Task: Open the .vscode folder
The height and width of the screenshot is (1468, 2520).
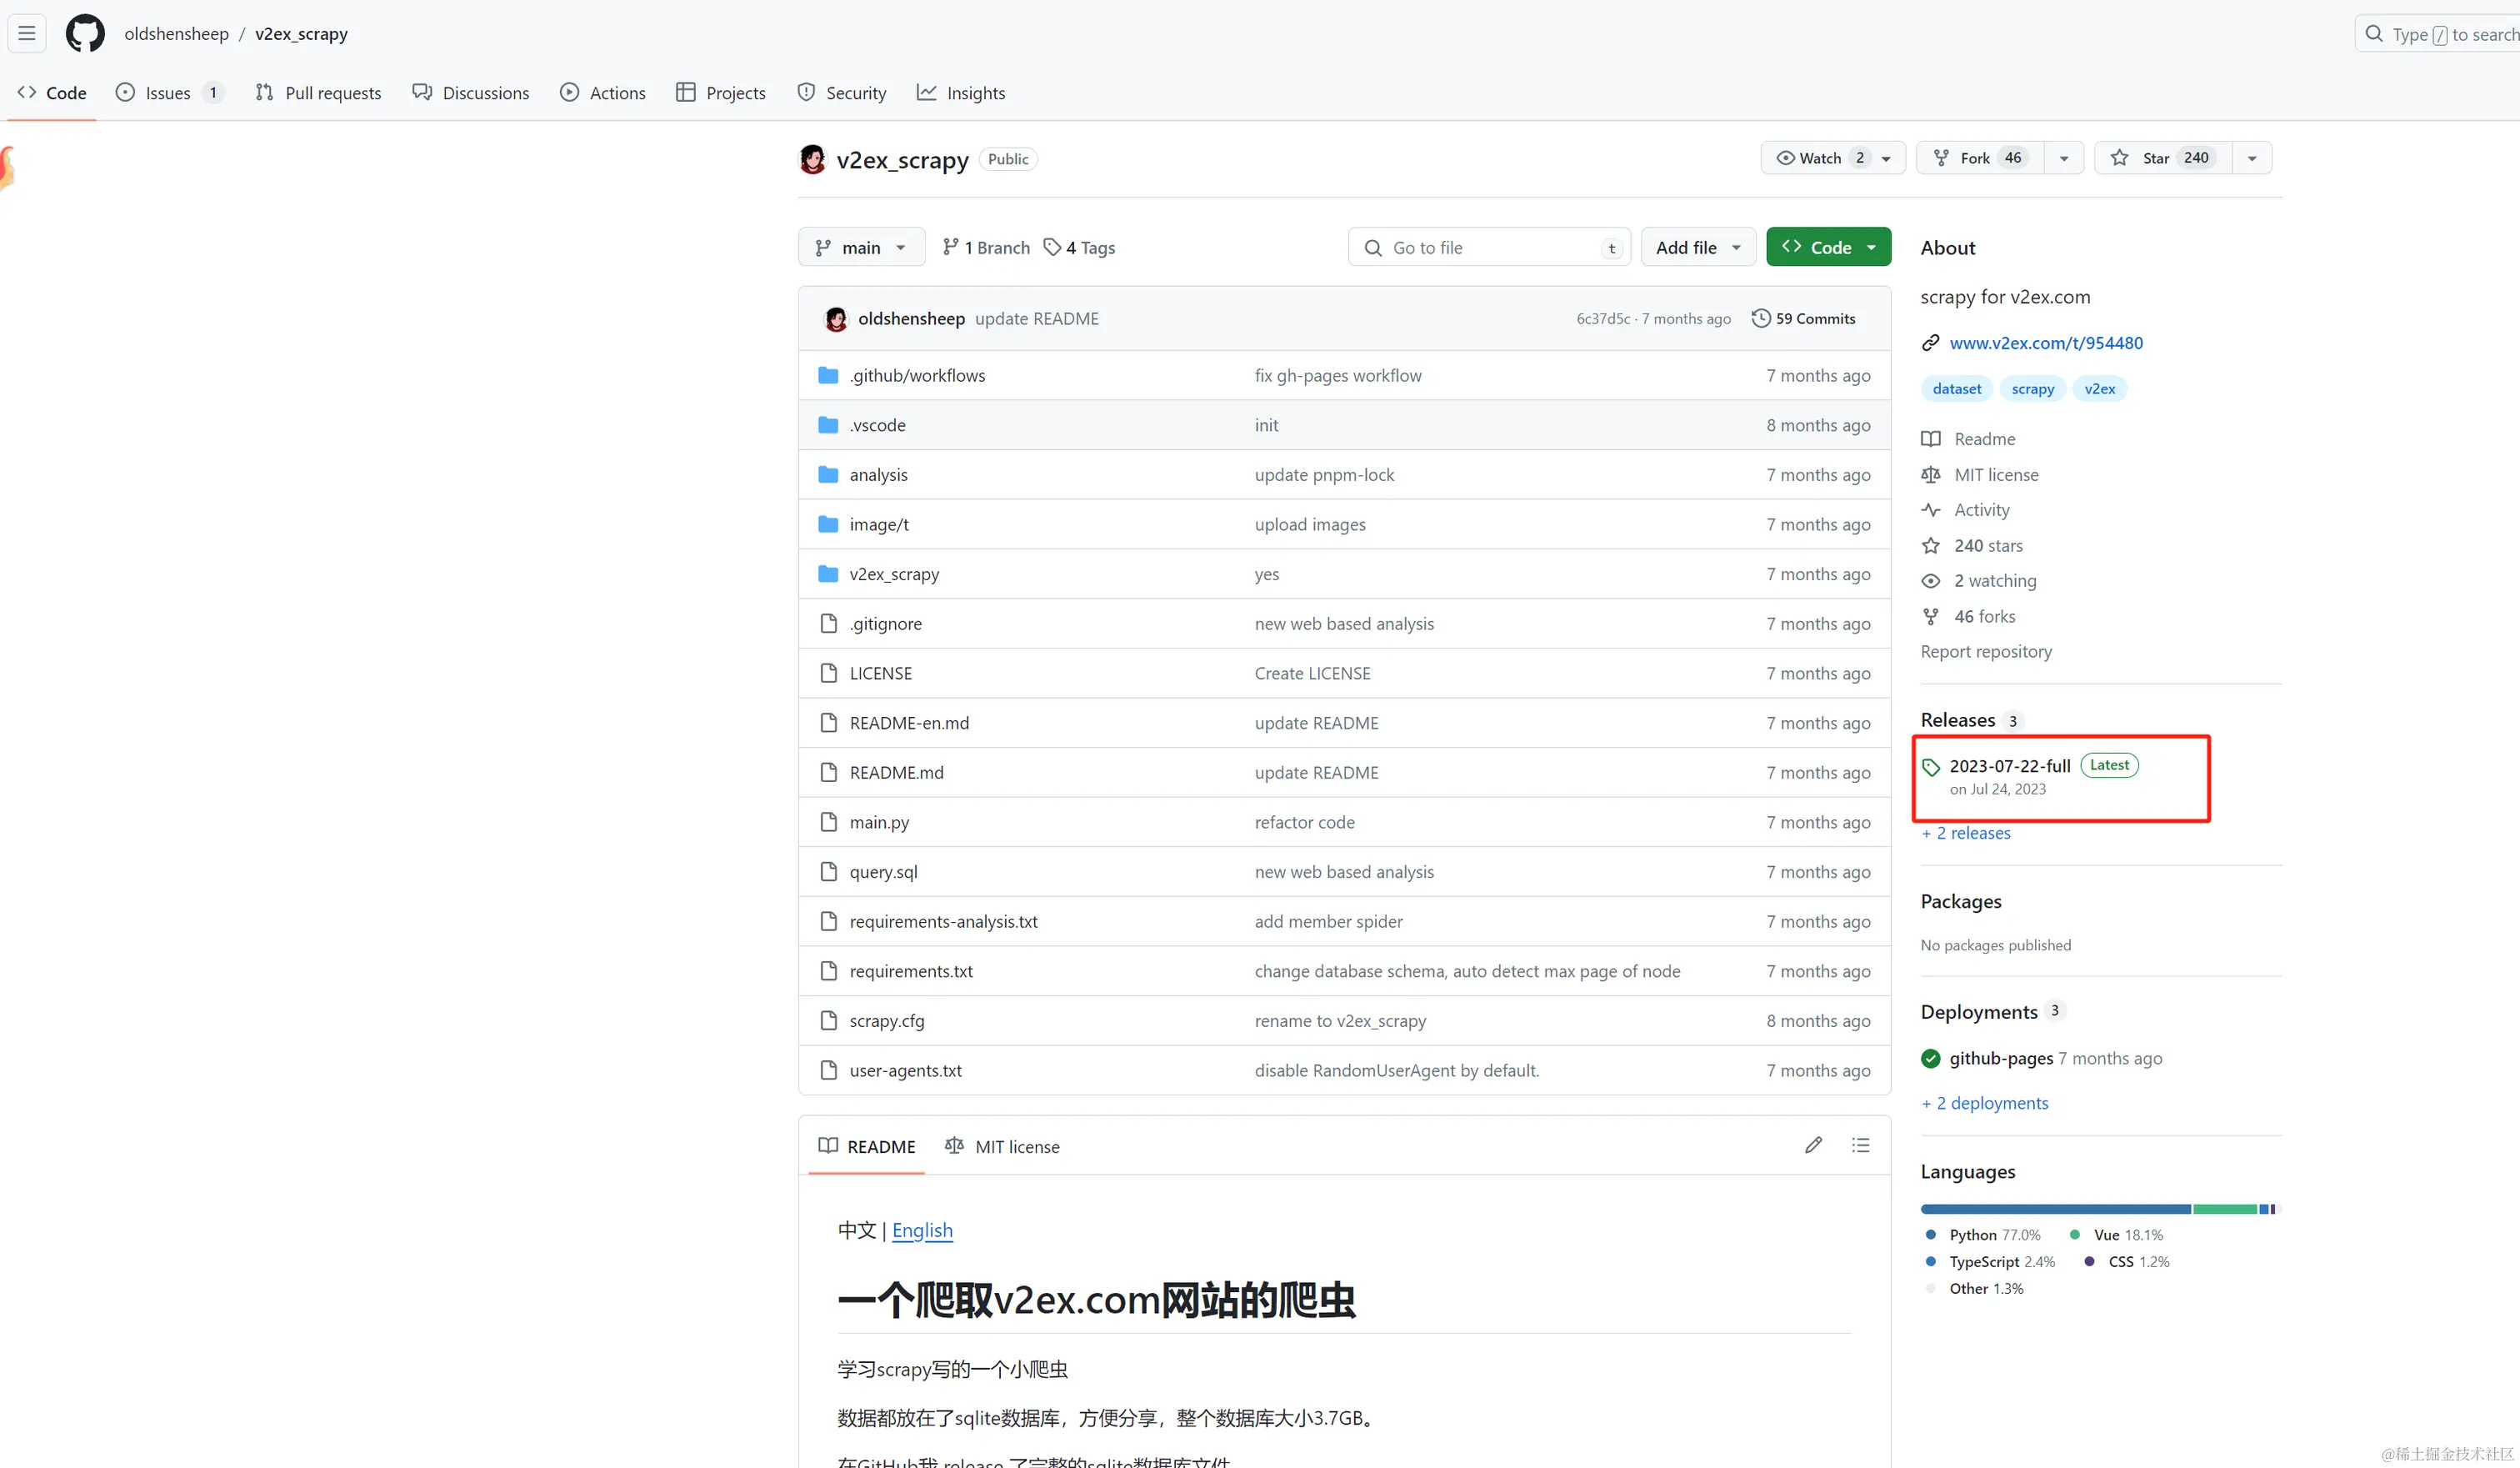Action: [x=877, y=425]
